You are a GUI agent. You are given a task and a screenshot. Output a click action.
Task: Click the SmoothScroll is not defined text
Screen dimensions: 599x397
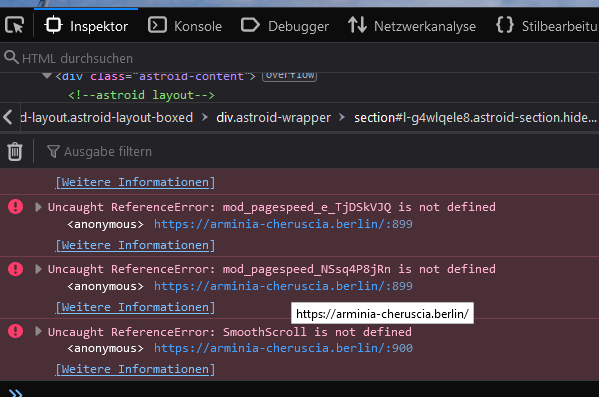[x=317, y=332]
